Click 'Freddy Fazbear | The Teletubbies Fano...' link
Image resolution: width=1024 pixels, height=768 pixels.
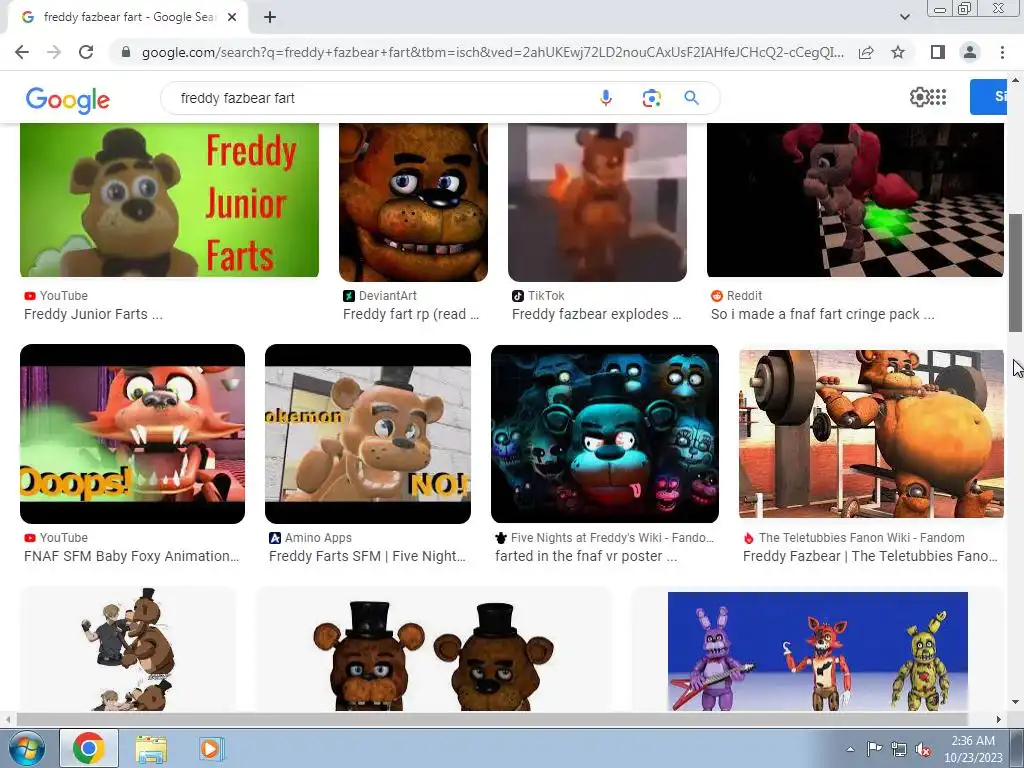871,556
